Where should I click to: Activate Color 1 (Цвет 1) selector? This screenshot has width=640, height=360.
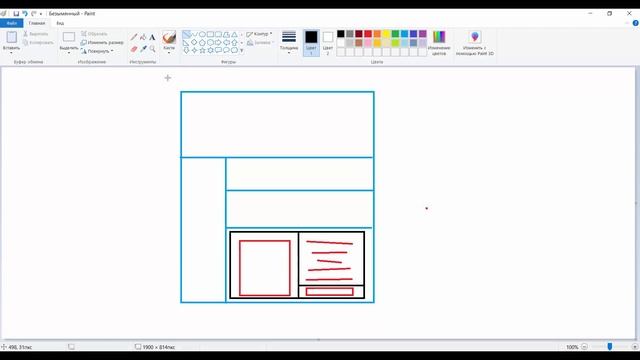pos(311,42)
